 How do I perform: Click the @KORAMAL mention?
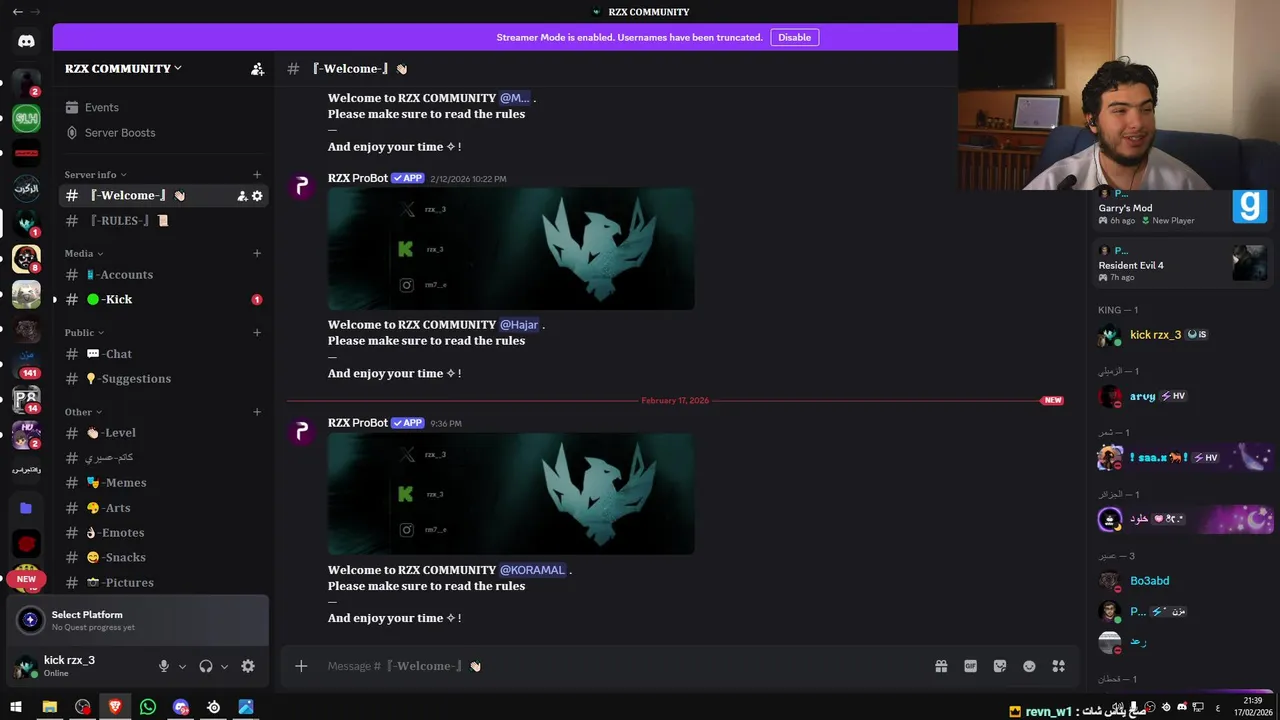click(532, 570)
